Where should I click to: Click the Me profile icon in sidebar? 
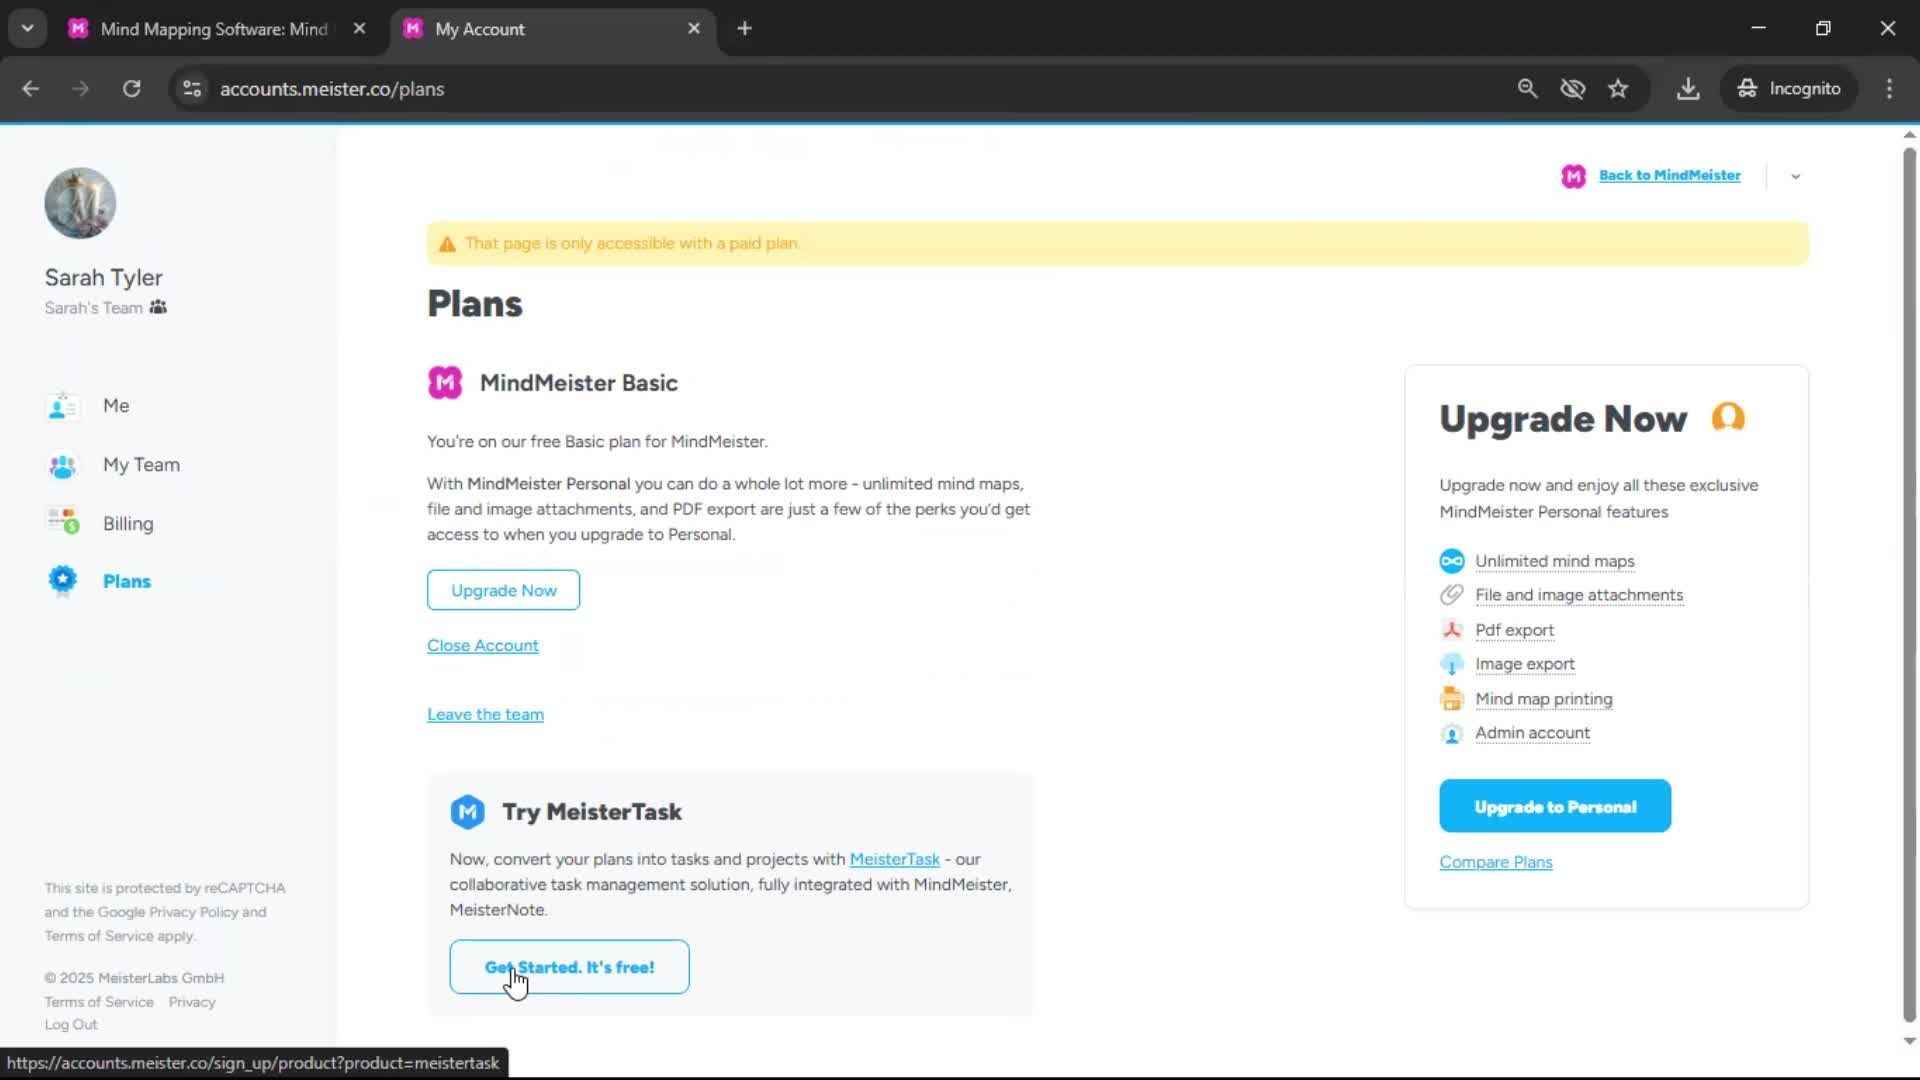point(62,406)
